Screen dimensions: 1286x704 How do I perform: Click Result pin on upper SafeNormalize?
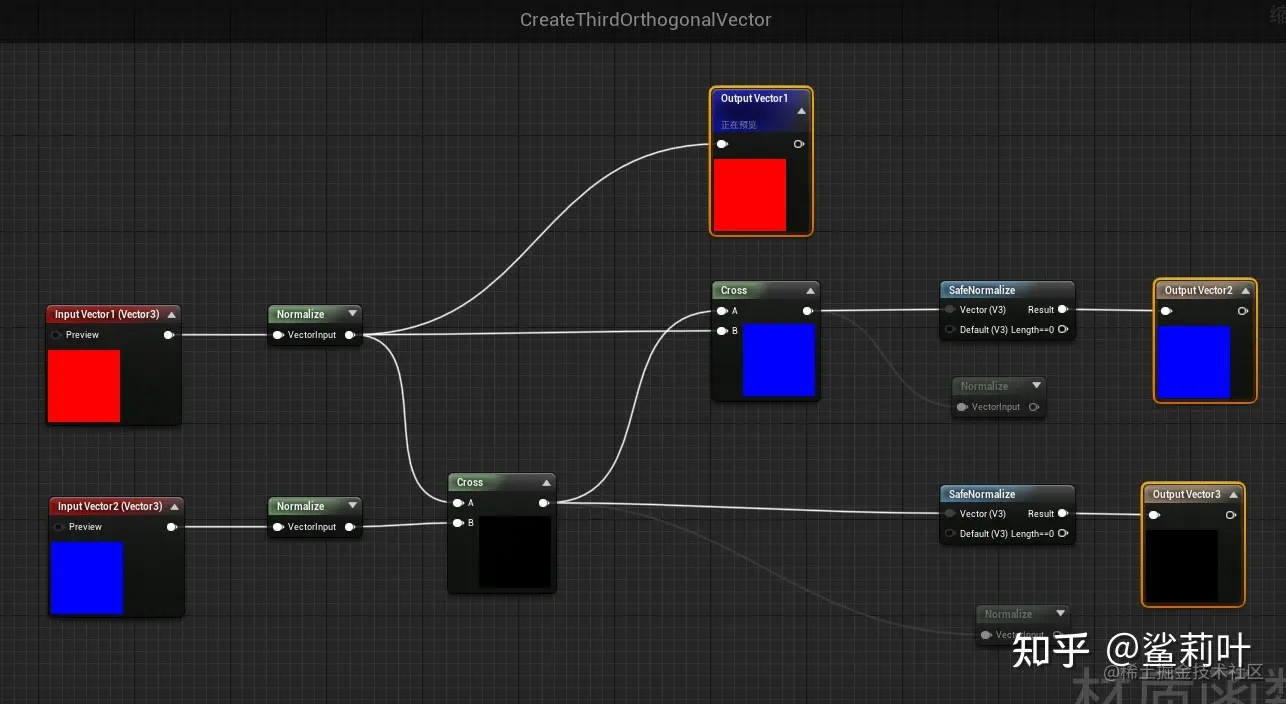click(1062, 310)
